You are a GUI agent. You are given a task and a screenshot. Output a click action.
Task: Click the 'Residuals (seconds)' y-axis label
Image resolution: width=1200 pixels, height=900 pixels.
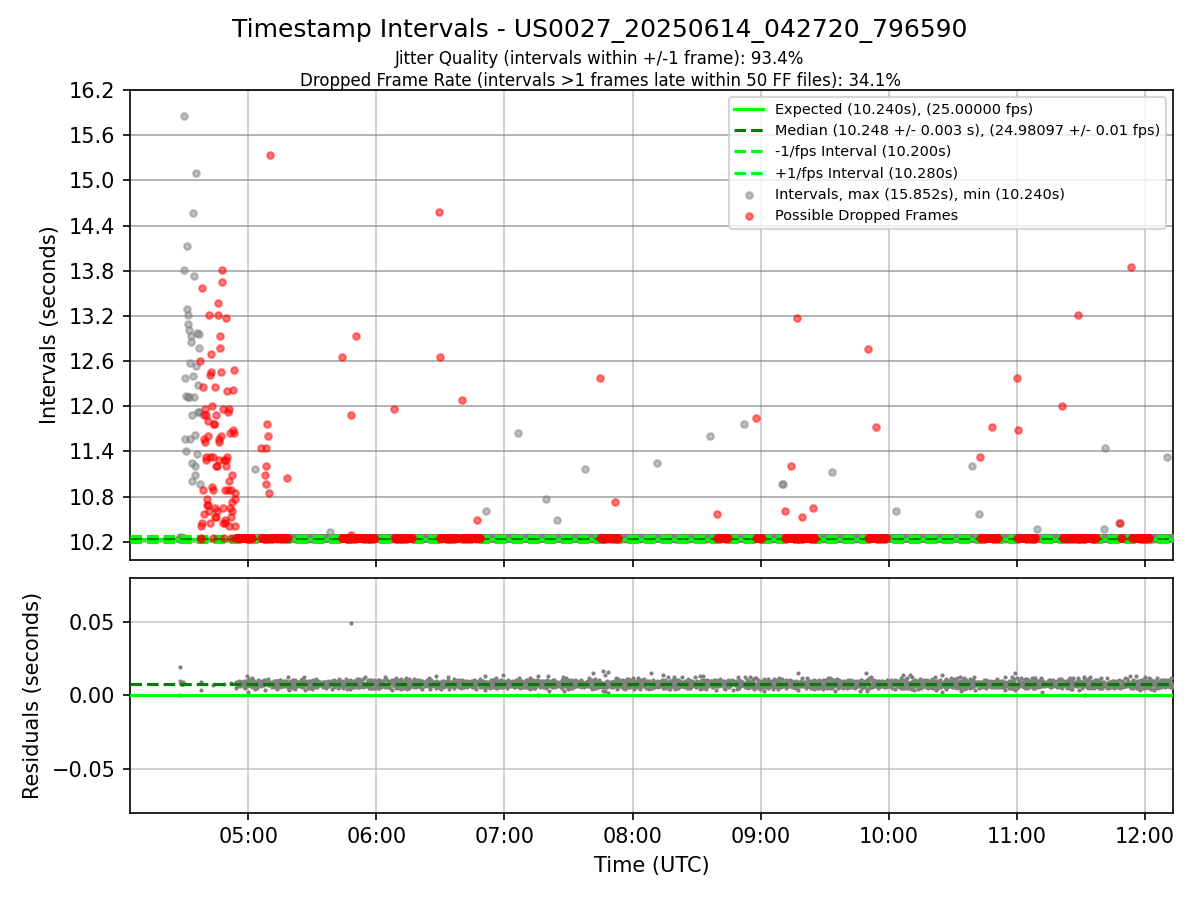(x=31, y=696)
